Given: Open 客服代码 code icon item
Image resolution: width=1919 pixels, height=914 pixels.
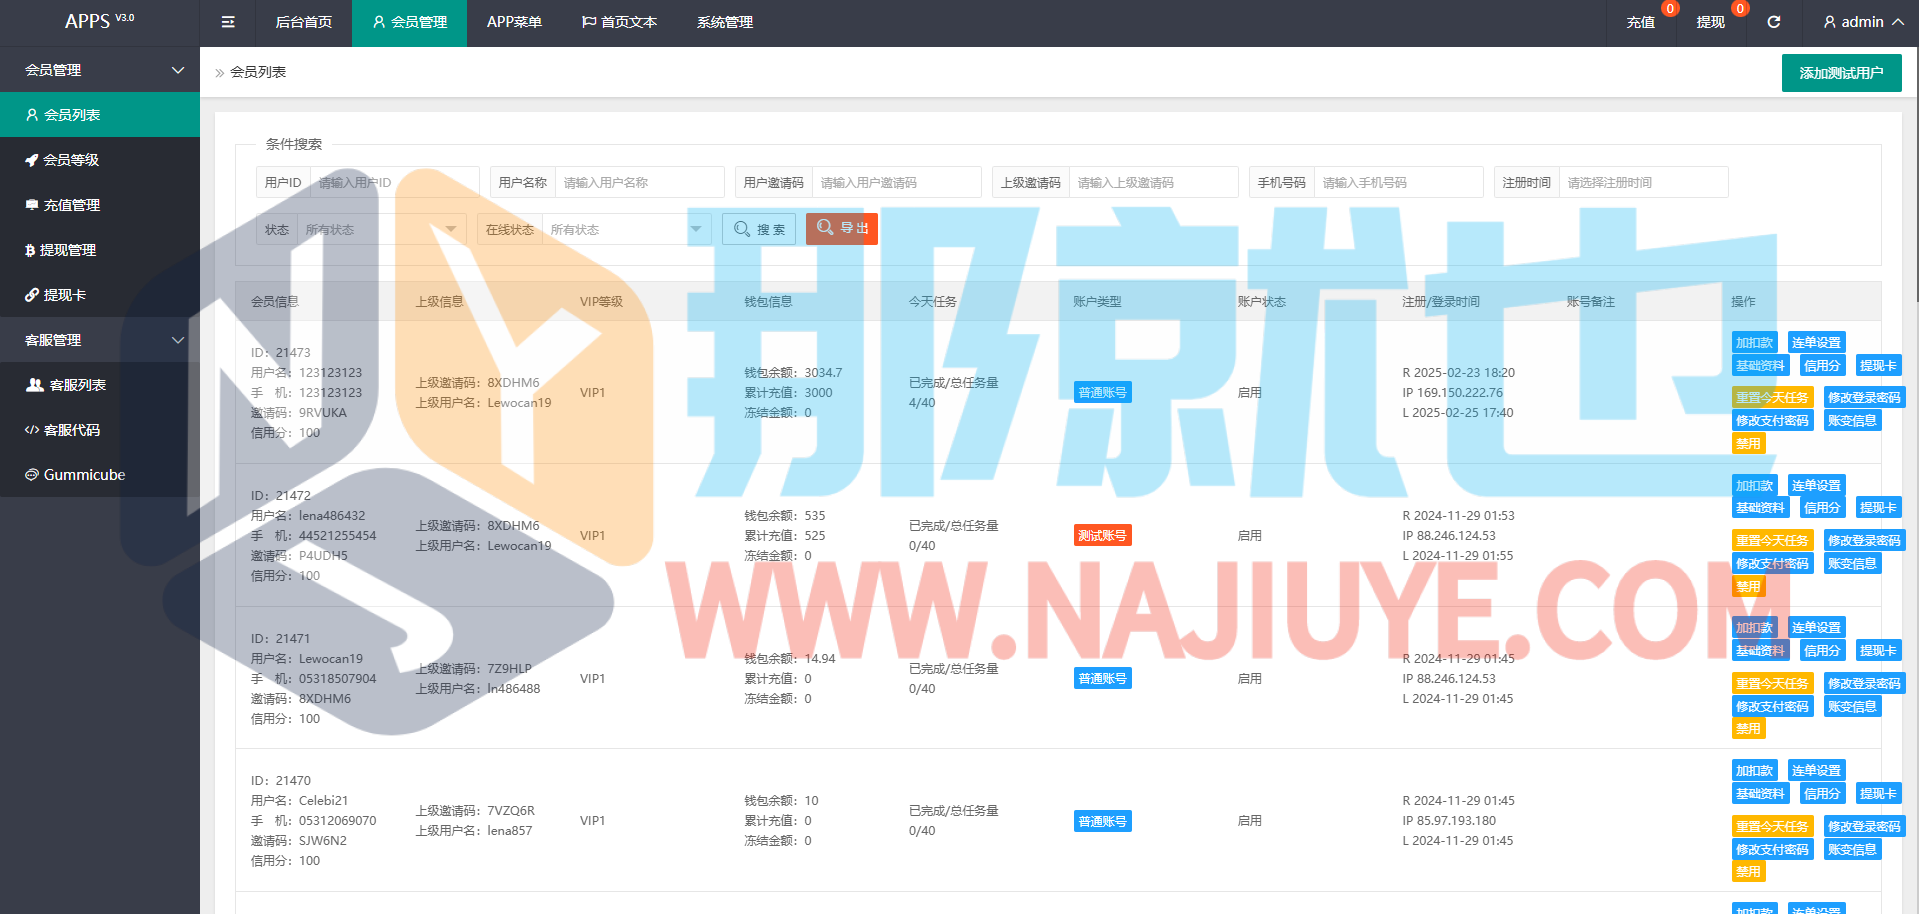Looking at the screenshot, I should pos(71,430).
